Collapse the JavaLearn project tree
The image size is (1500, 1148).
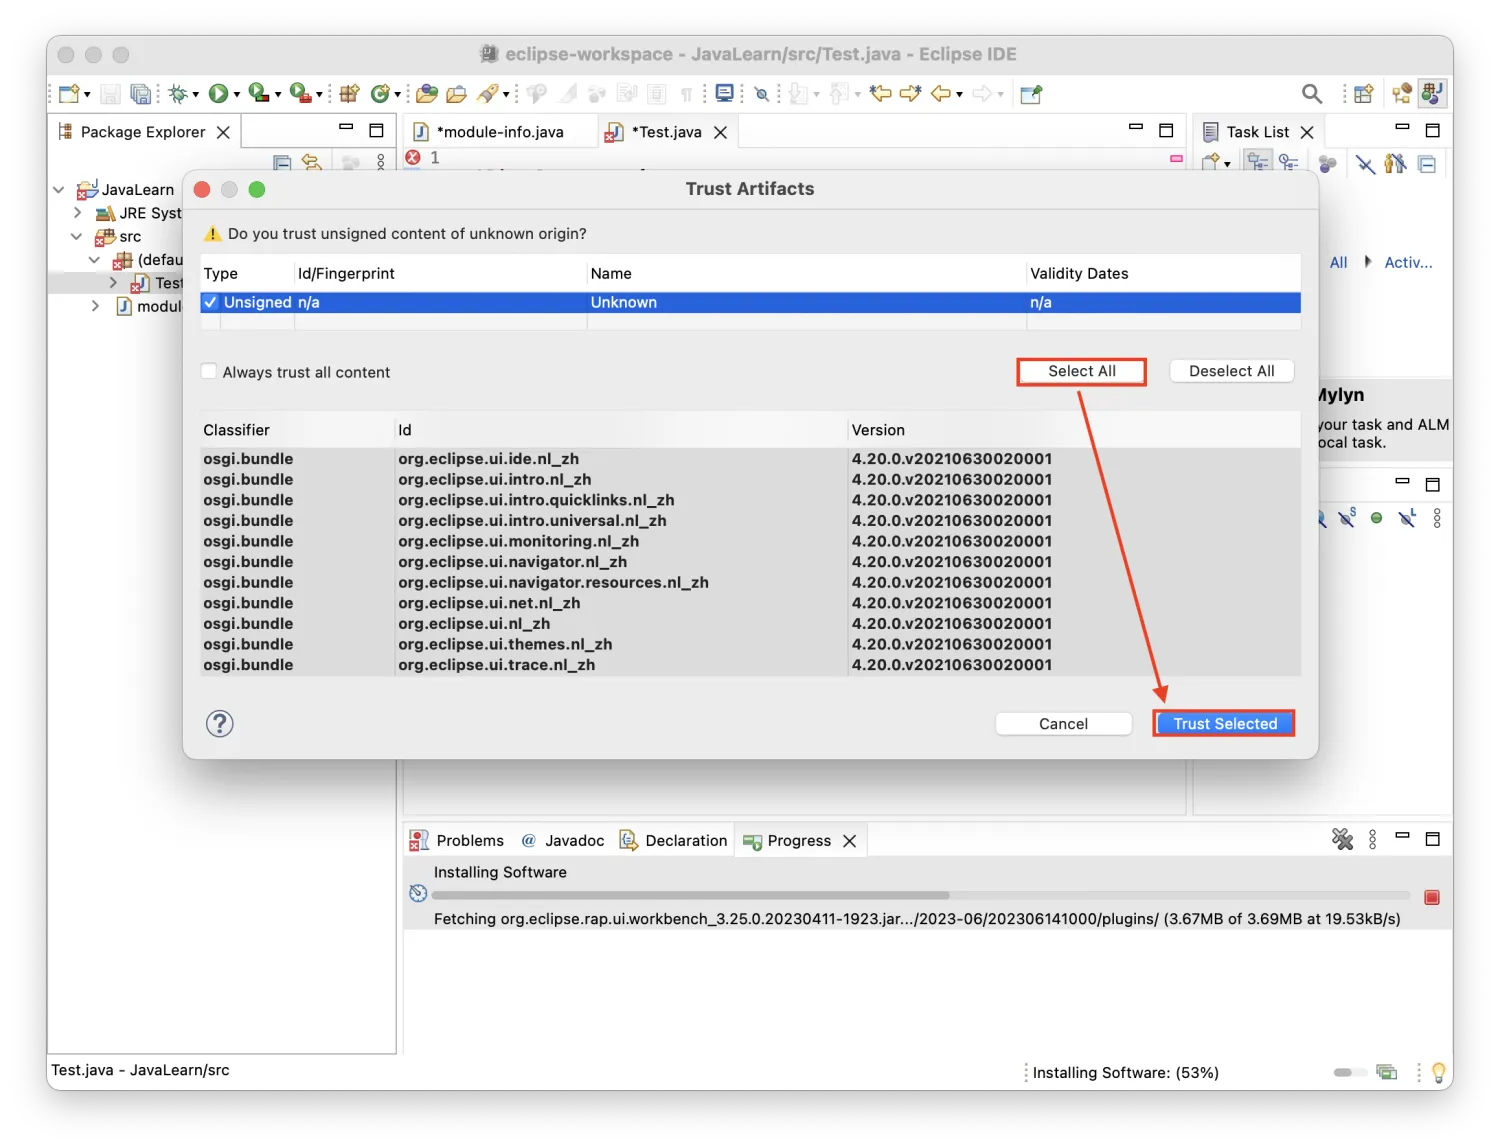[x=58, y=190]
